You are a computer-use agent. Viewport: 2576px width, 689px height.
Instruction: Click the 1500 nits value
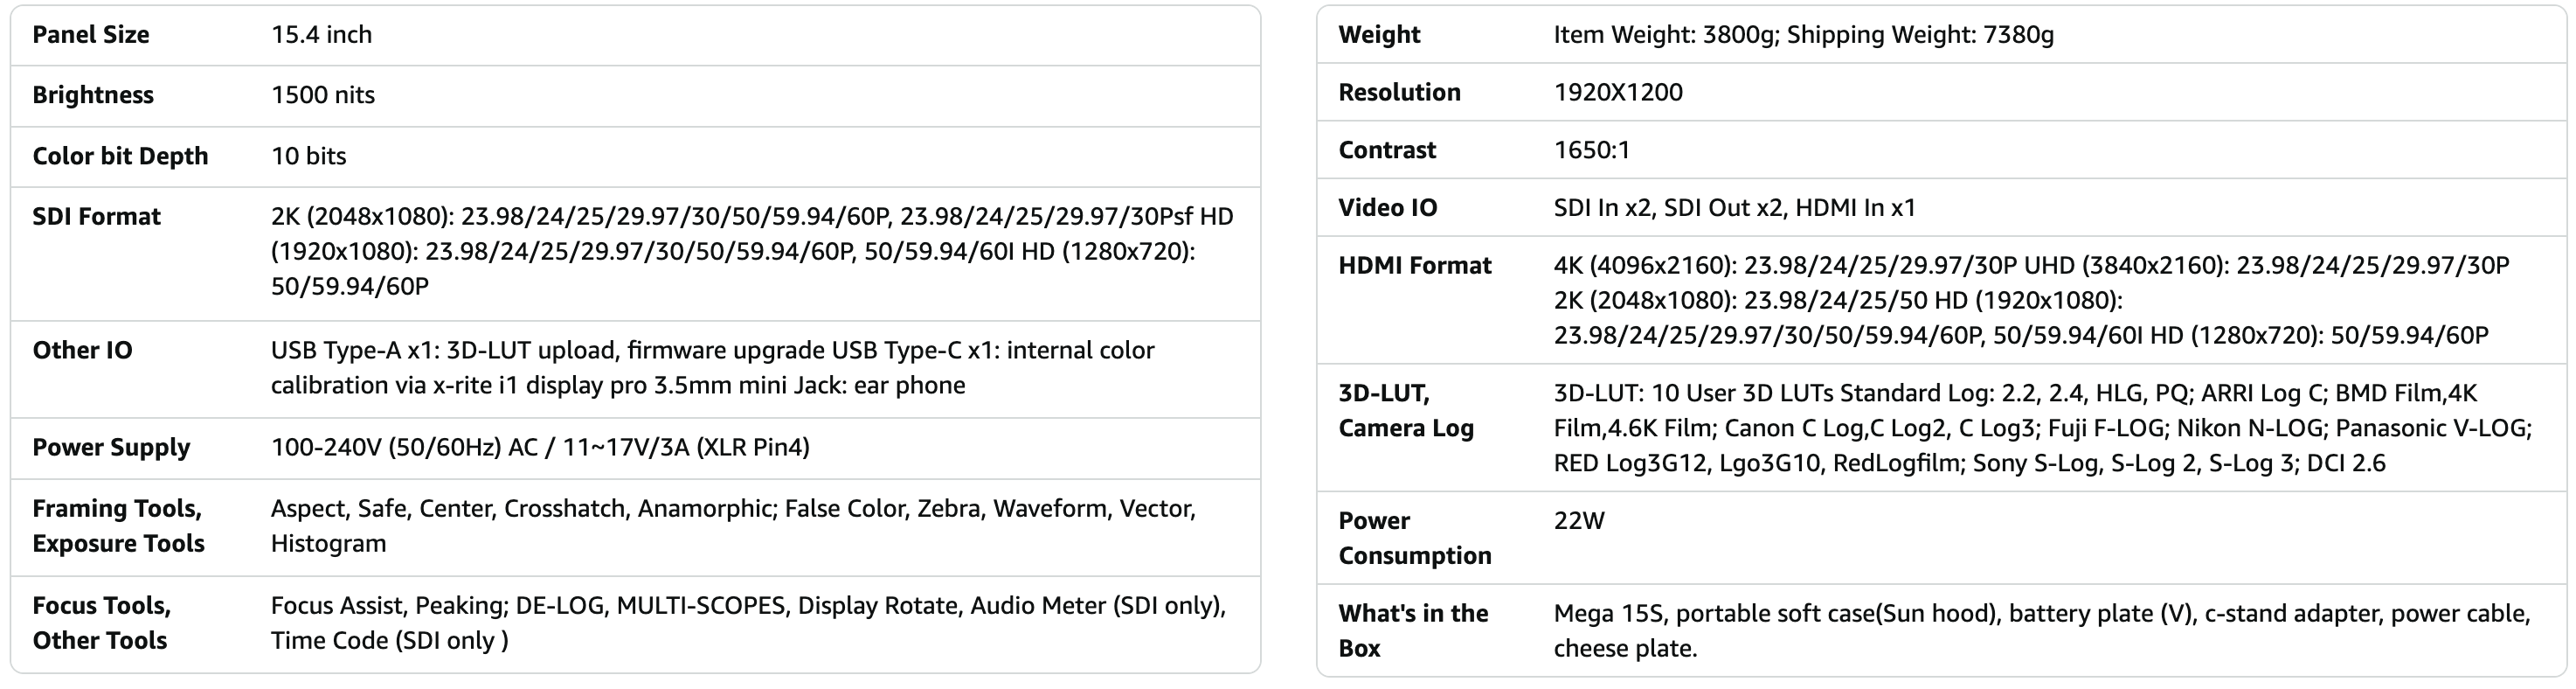pyautogui.click(x=323, y=95)
